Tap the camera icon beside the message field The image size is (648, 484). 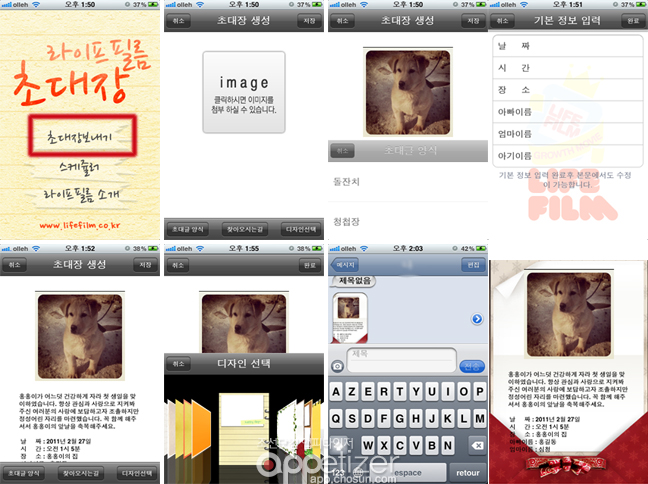coord(338,366)
